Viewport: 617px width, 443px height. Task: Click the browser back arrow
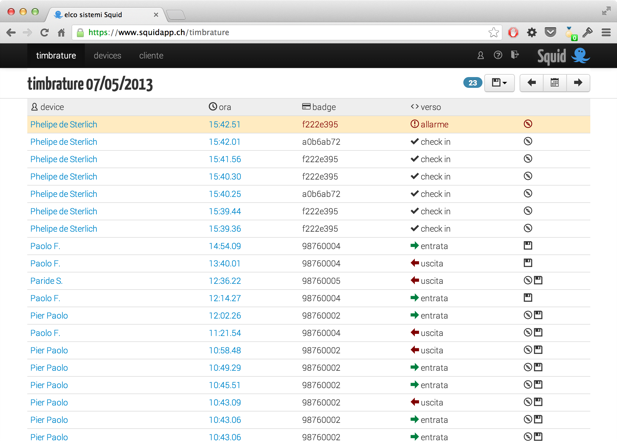pyautogui.click(x=11, y=33)
